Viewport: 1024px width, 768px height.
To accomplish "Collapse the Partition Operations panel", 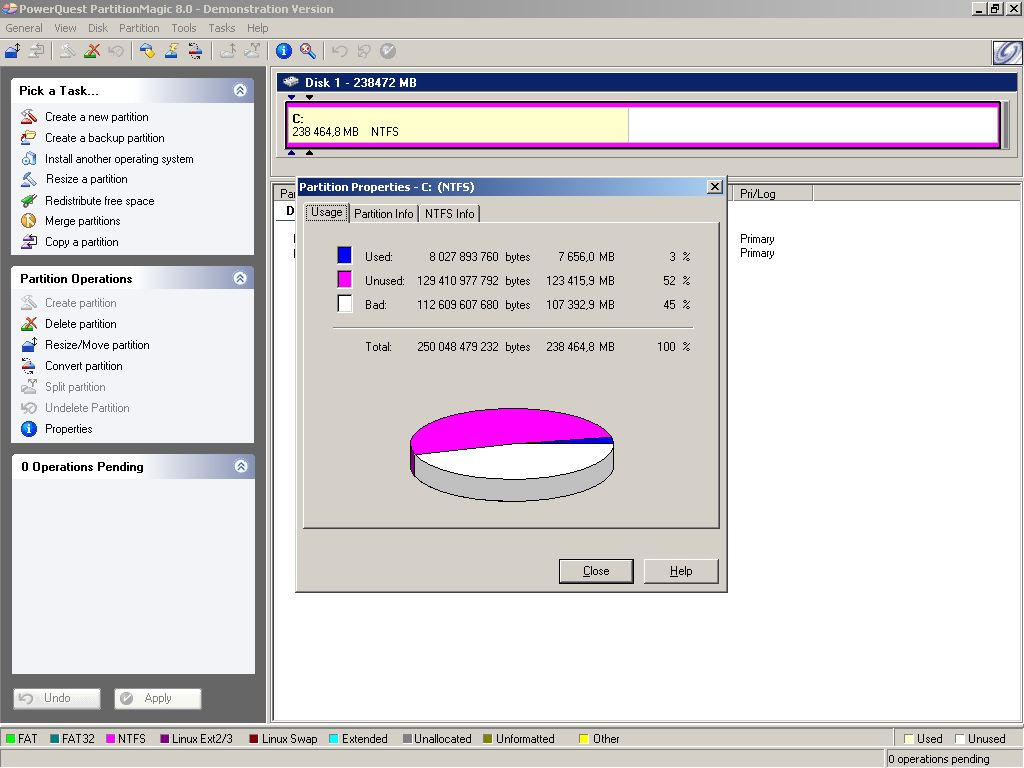I will [x=240, y=278].
